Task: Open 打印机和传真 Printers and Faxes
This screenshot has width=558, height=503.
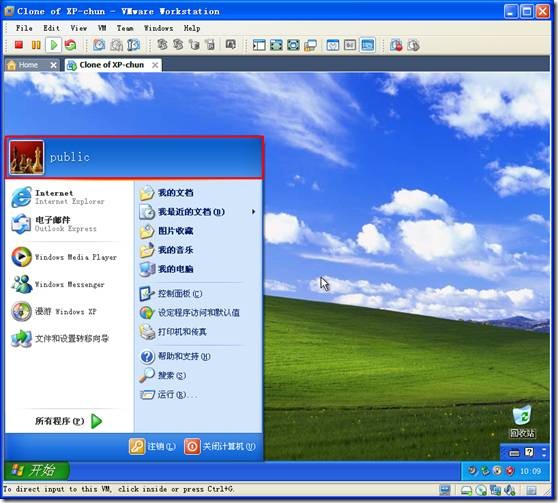Action: tap(198, 332)
